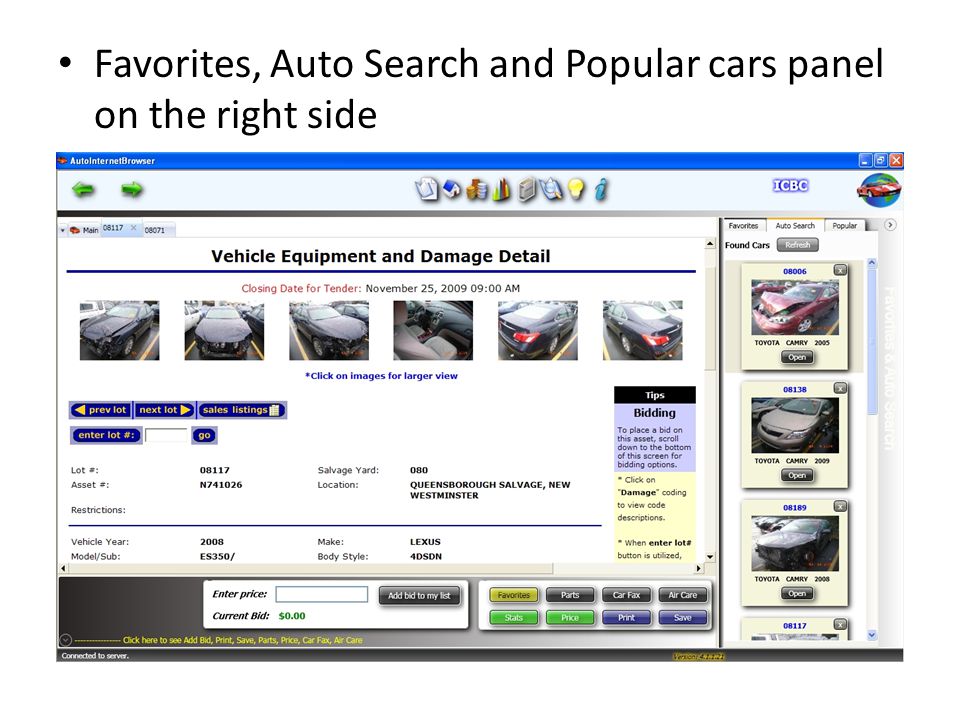The height and width of the screenshot is (720, 960).
Task: Open the blue info 'i' icon
Action: pyautogui.click(x=601, y=190)
